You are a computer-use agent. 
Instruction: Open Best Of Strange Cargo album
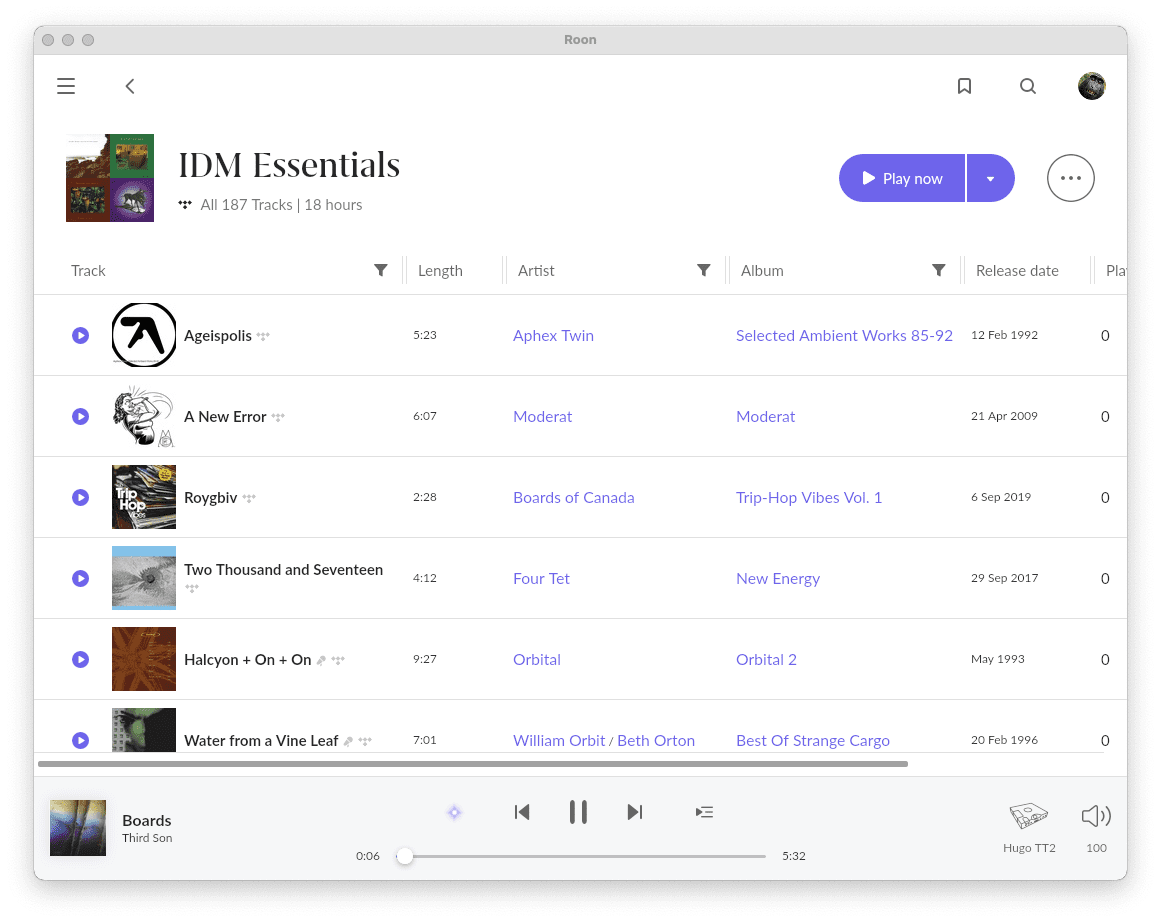pos(812,741)
